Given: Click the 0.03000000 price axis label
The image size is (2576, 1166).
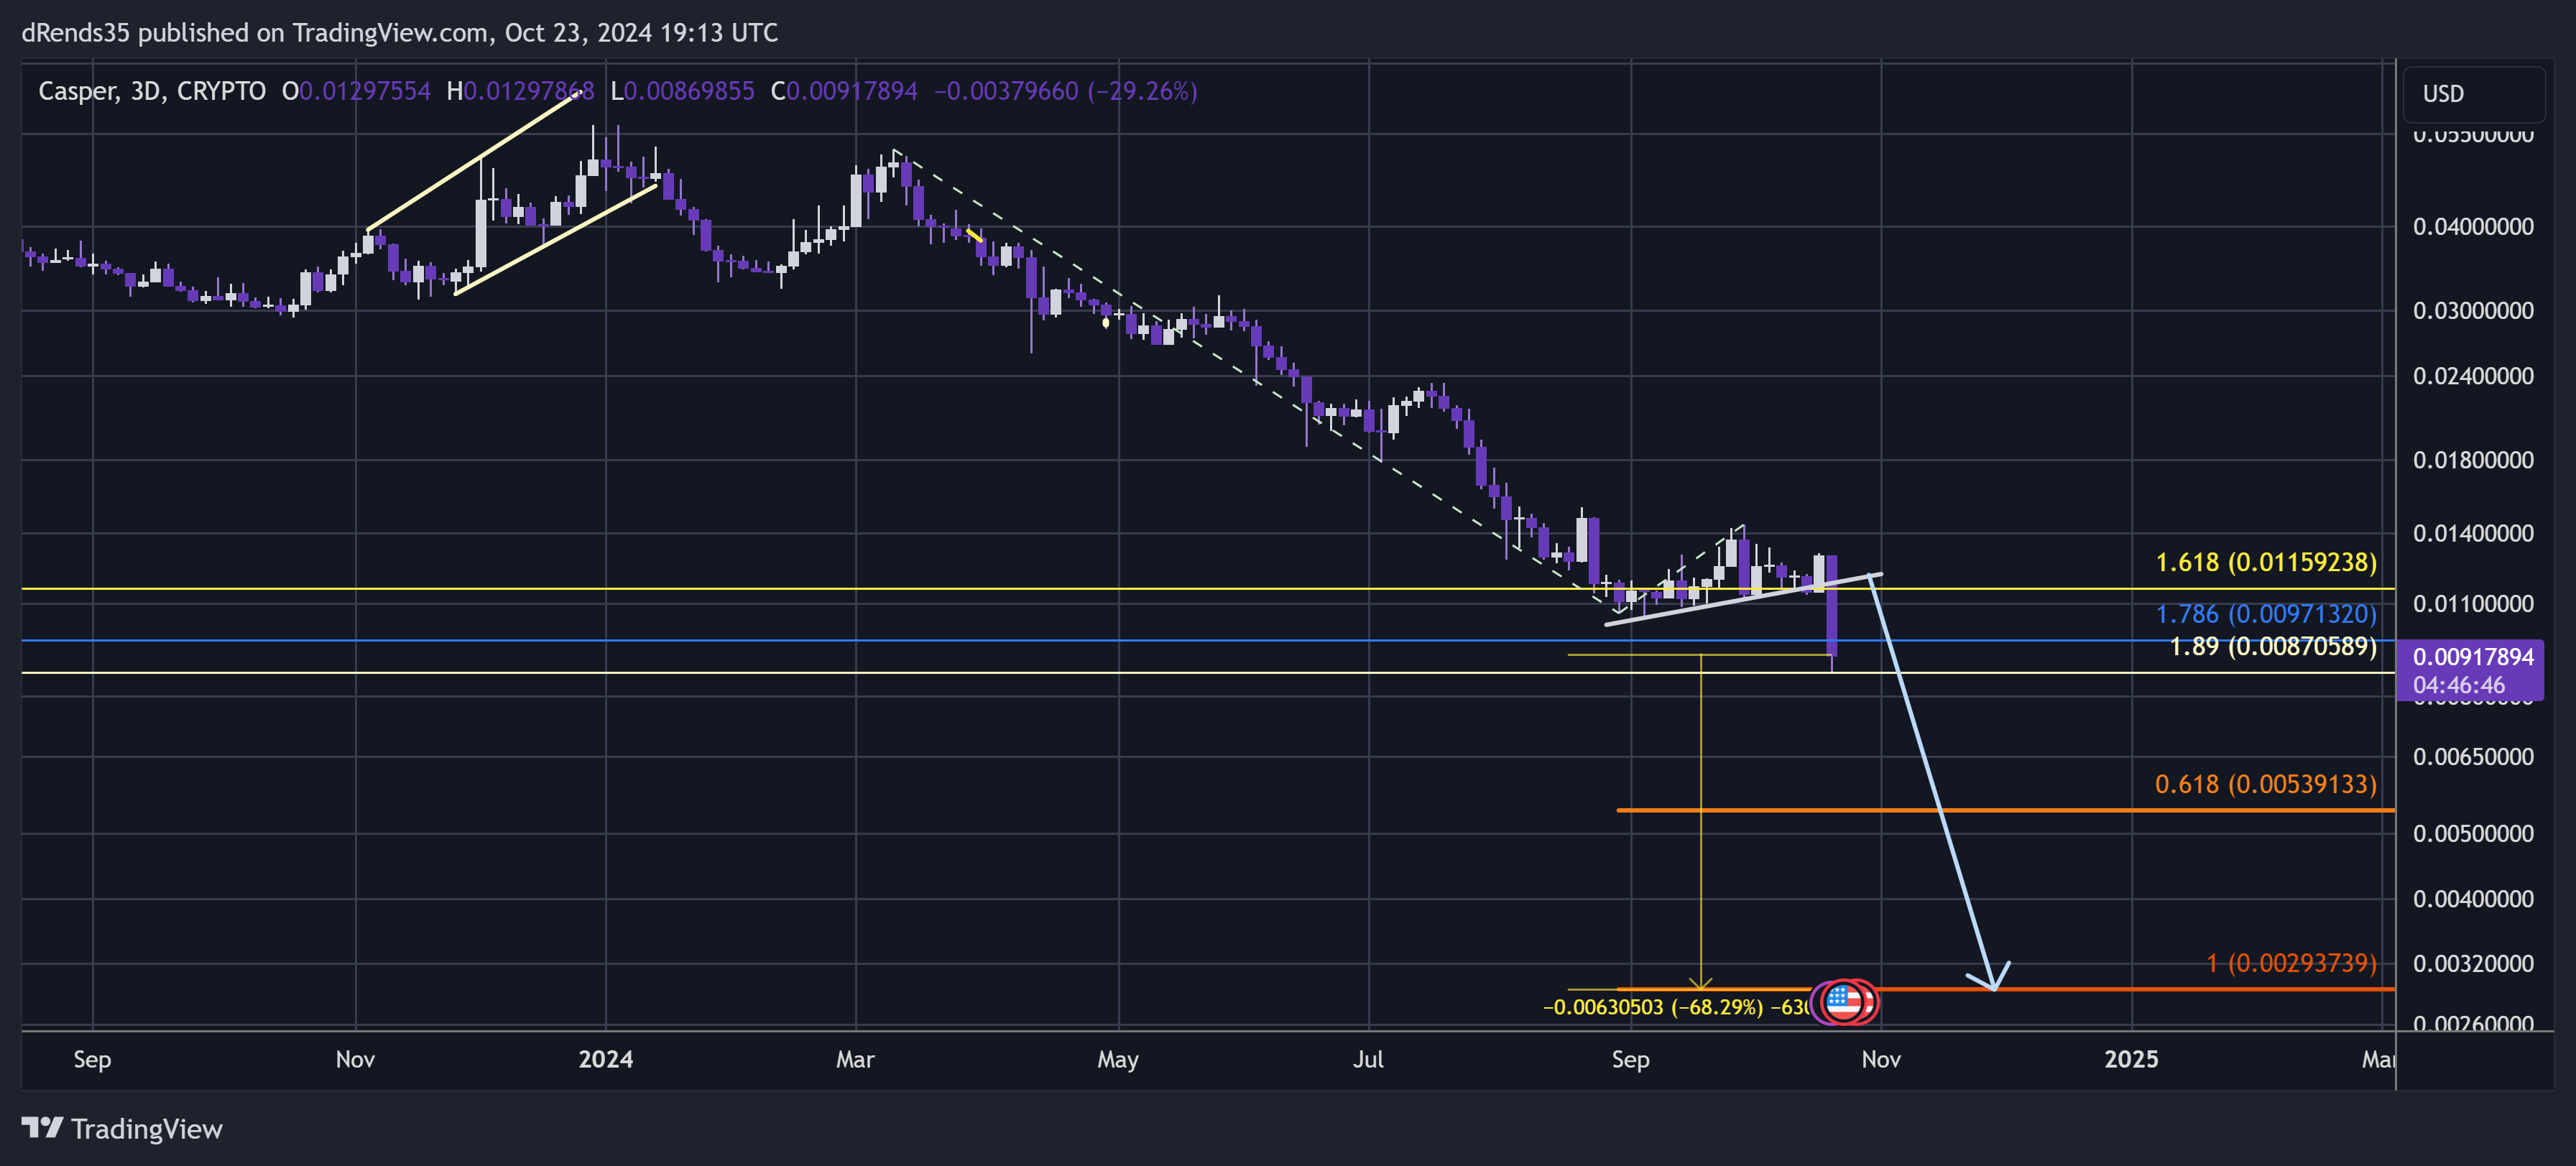Looking at the screenshot, I should (2473, 311).
